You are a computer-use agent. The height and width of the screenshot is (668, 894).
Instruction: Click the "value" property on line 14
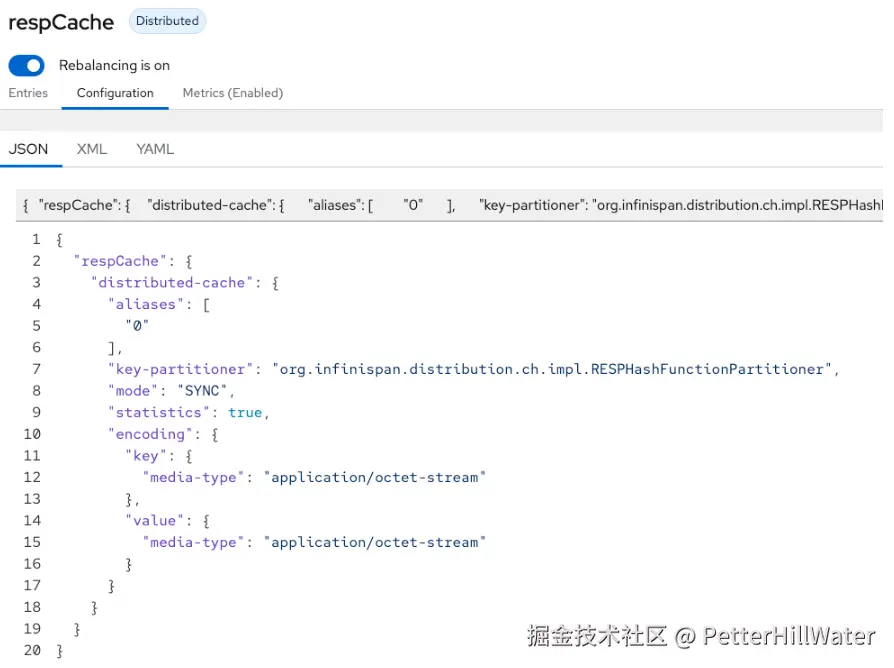(x=155, y=521)
